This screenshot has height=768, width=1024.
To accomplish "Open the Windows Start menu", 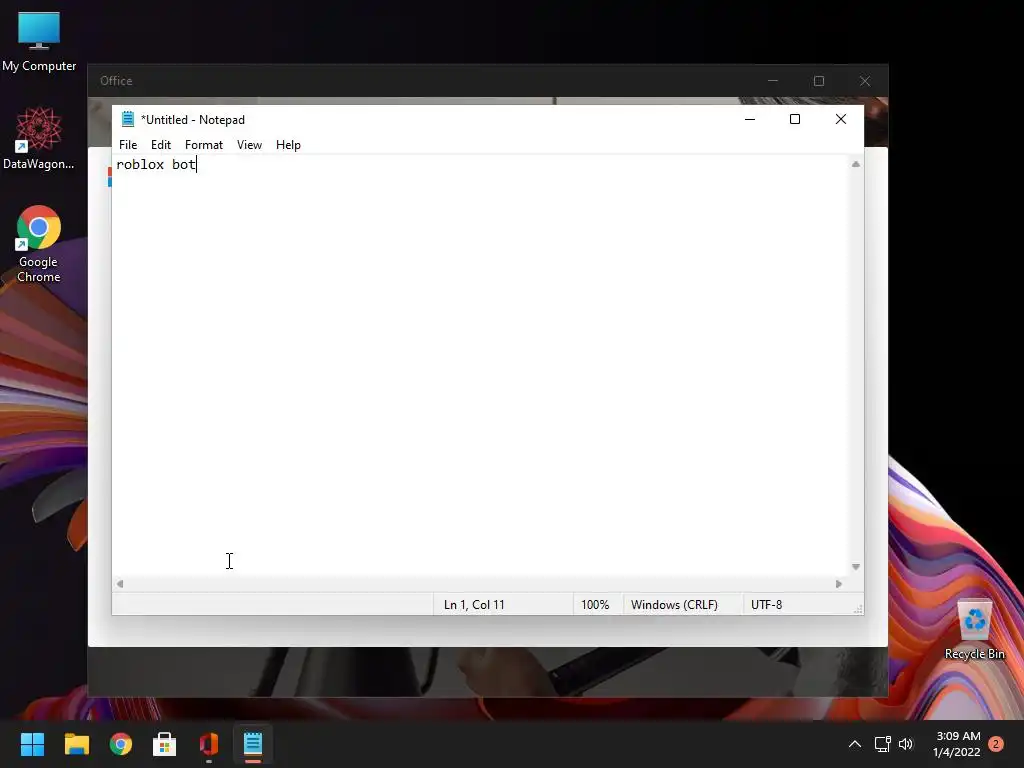I will pos(33,744).
